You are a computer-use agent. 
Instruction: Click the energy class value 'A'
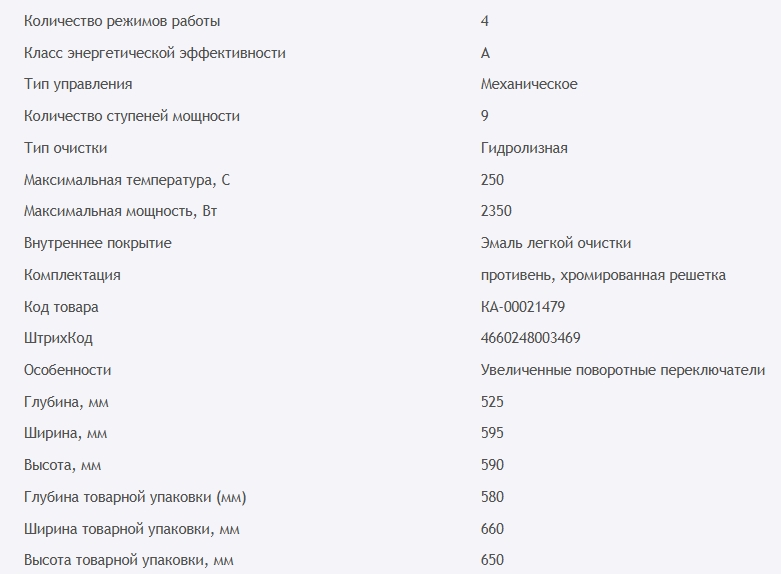click(x=485, y=53)
